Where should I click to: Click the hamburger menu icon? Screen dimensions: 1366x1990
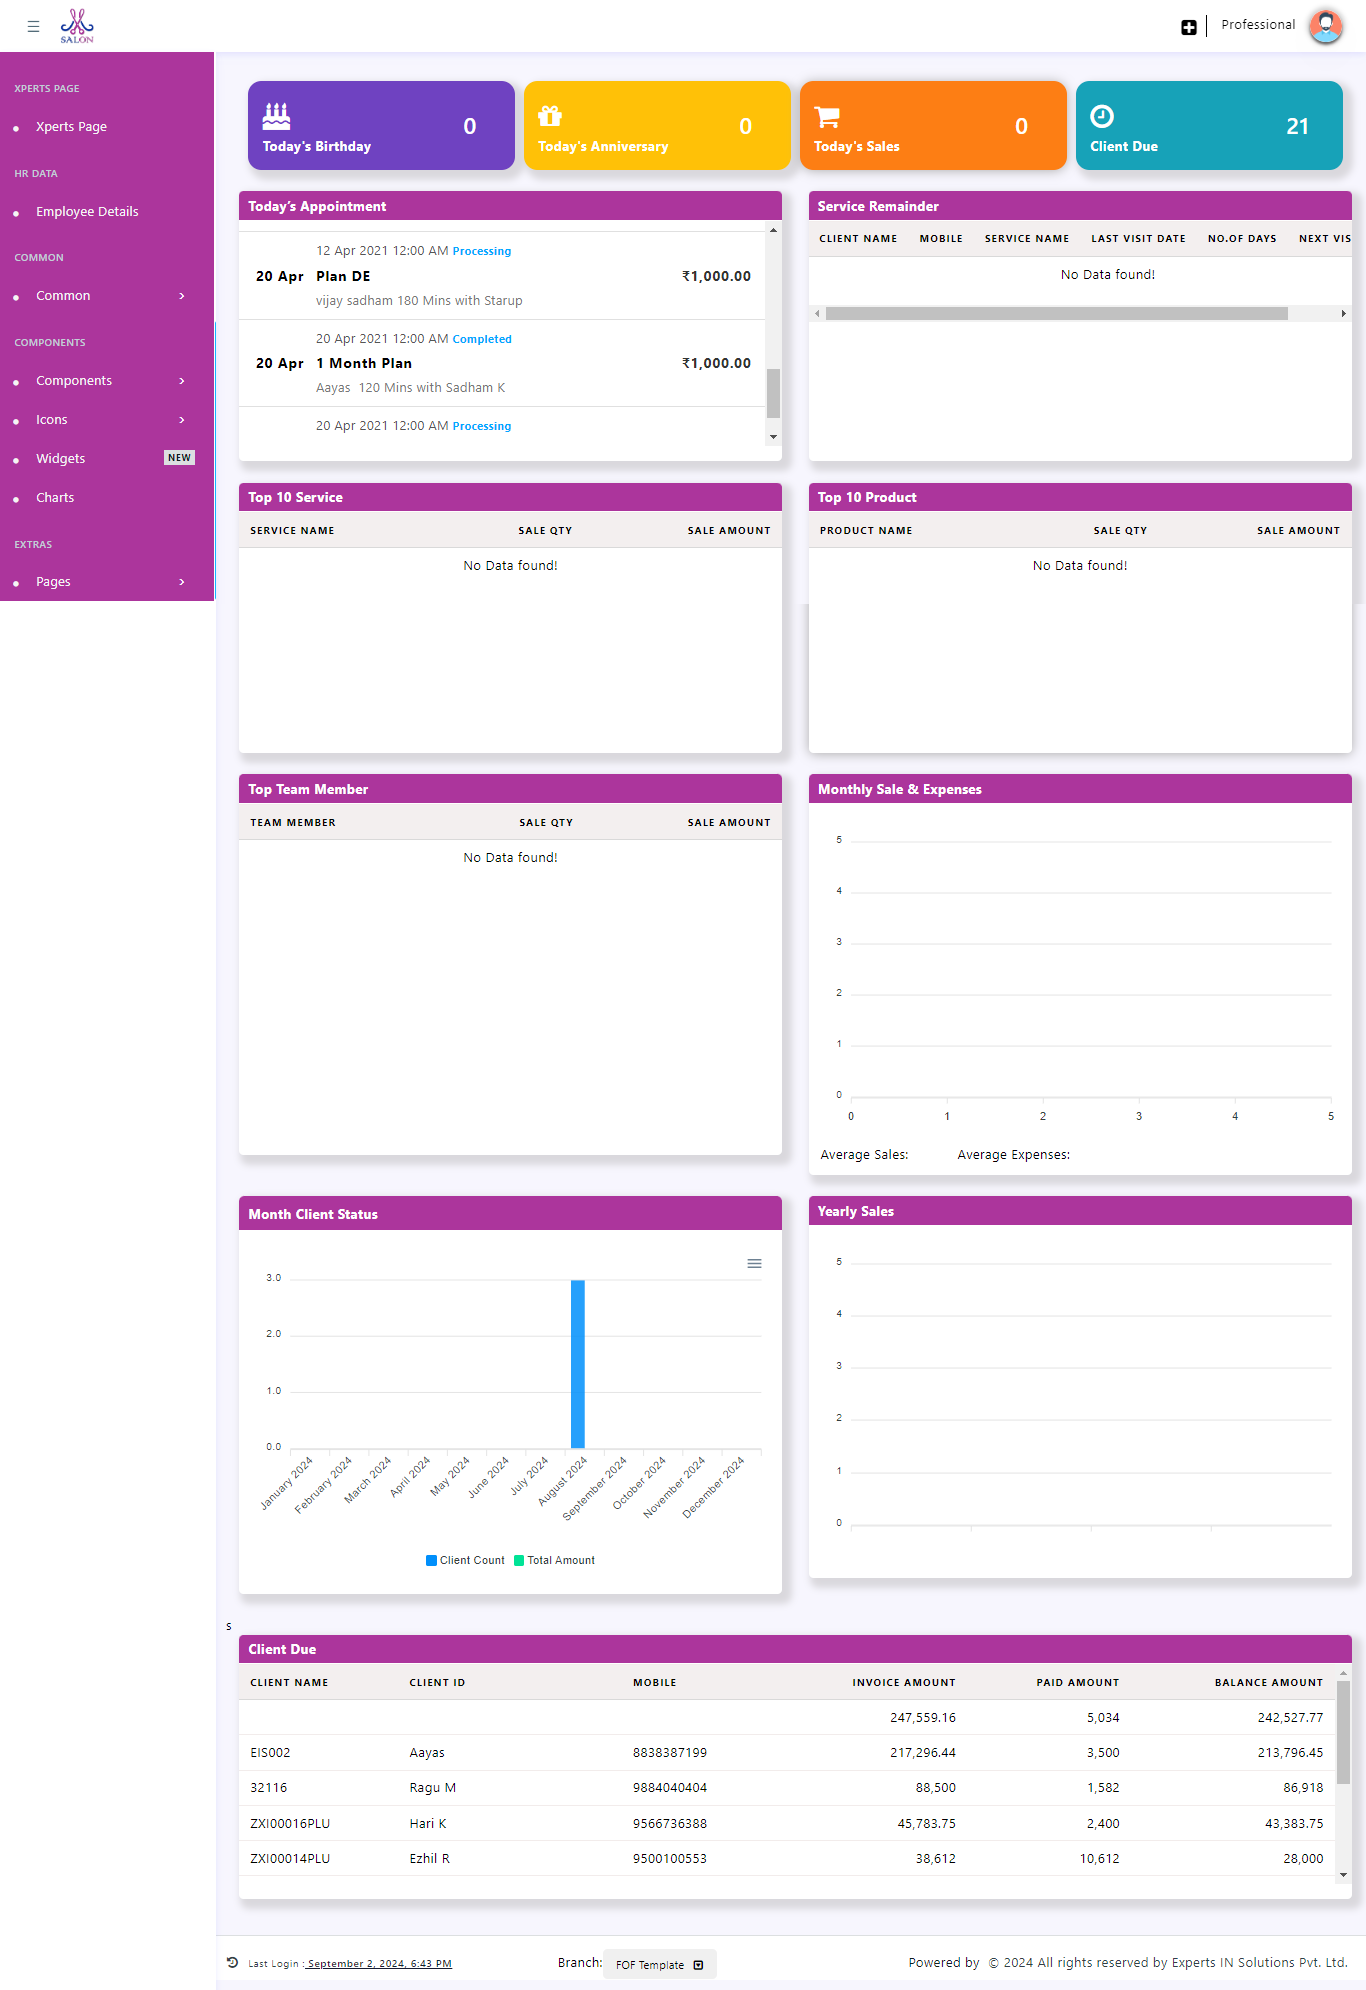[x=33, y=27]
